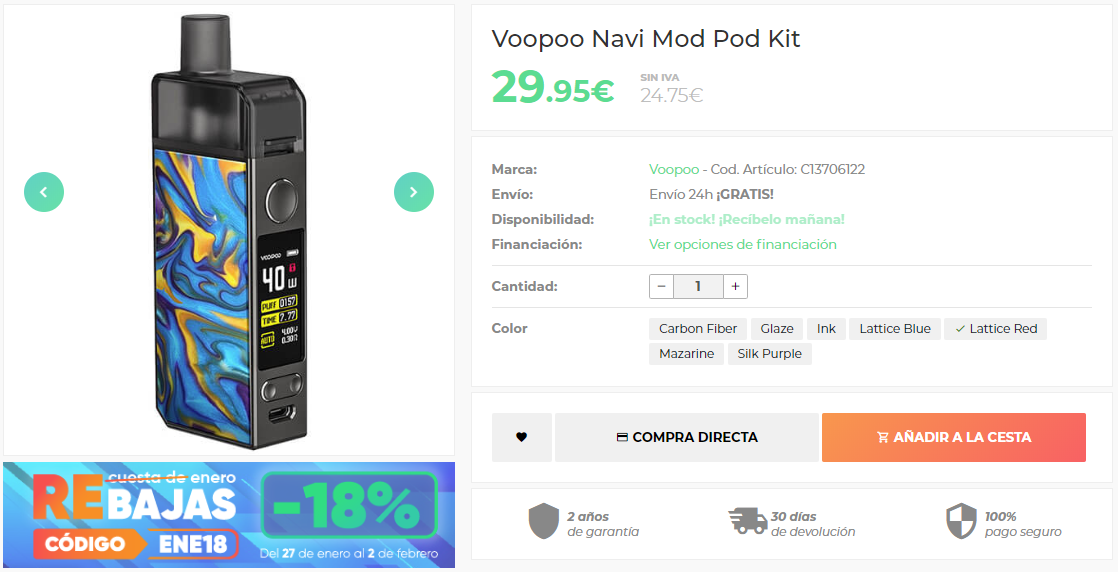Click the 100% pago seguro shield icon
1118x572 pixels.
pyautogui.click(x=960, y=521)
